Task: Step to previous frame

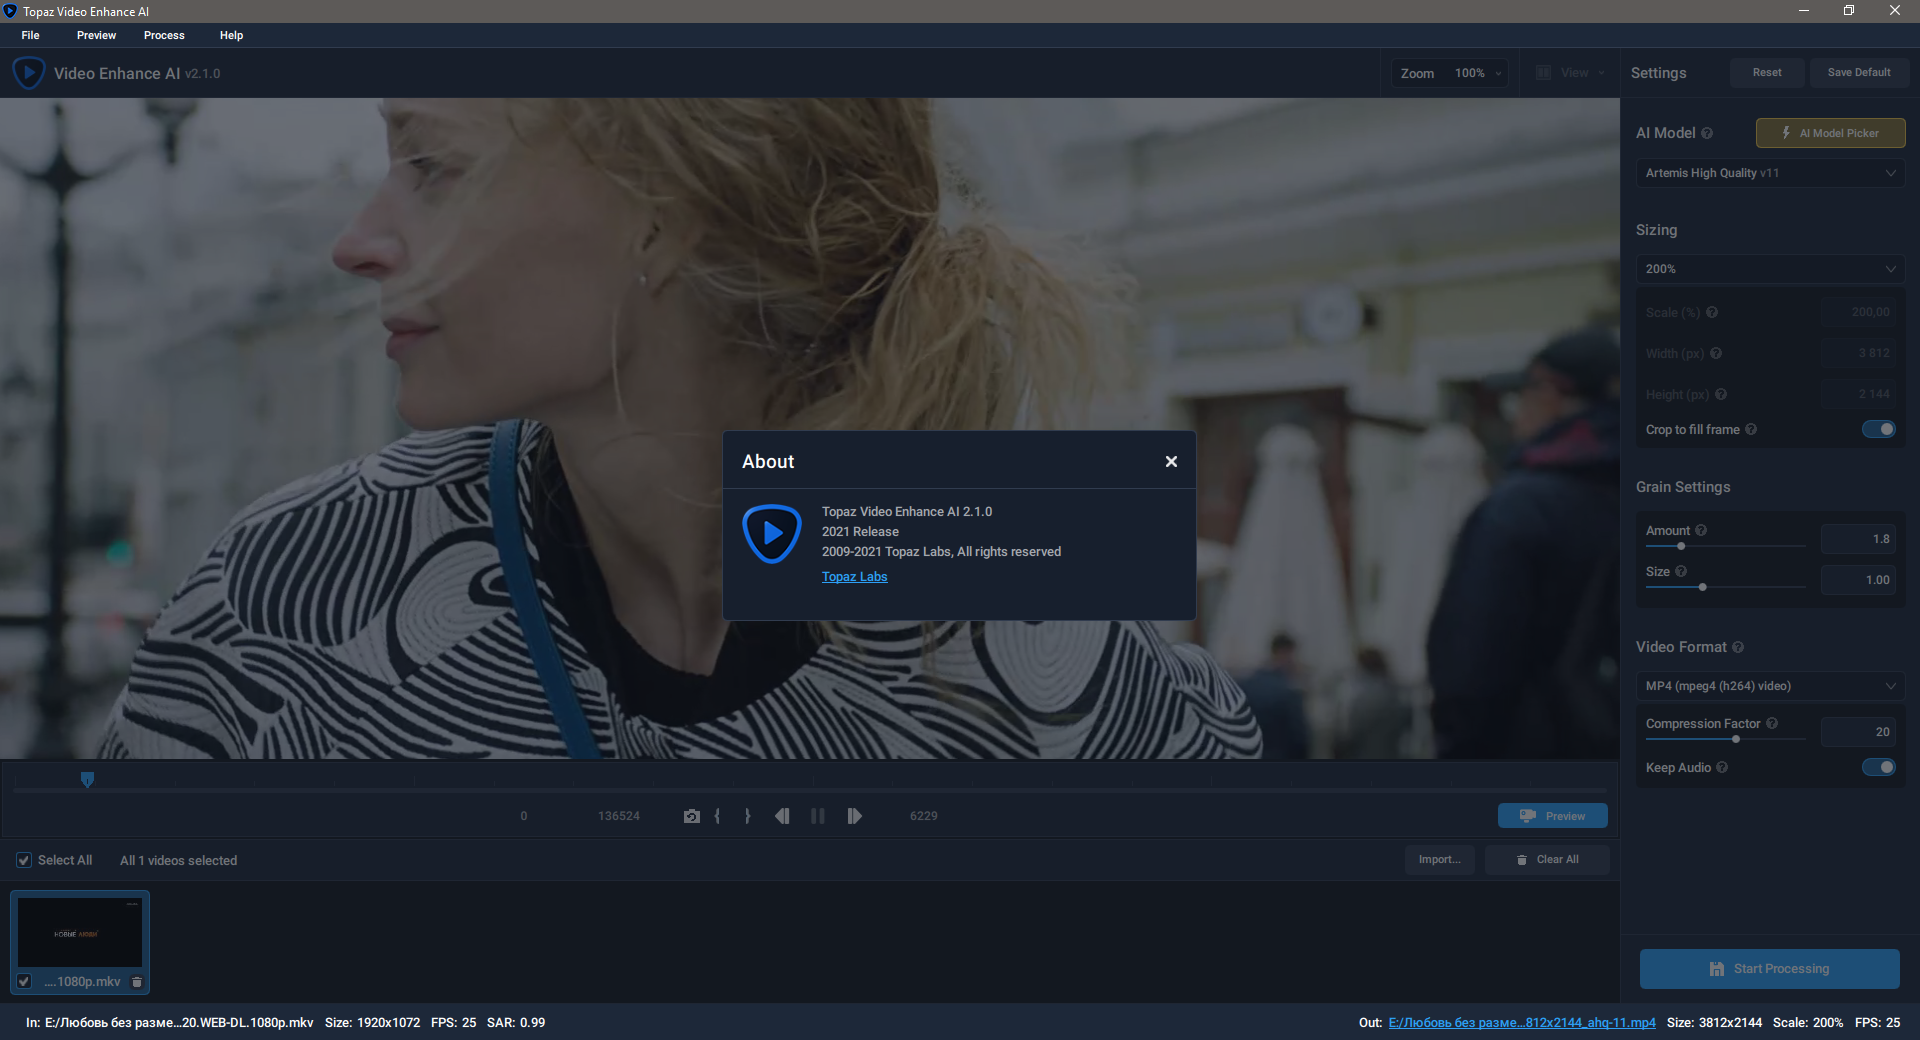Action: click(782, 816)
